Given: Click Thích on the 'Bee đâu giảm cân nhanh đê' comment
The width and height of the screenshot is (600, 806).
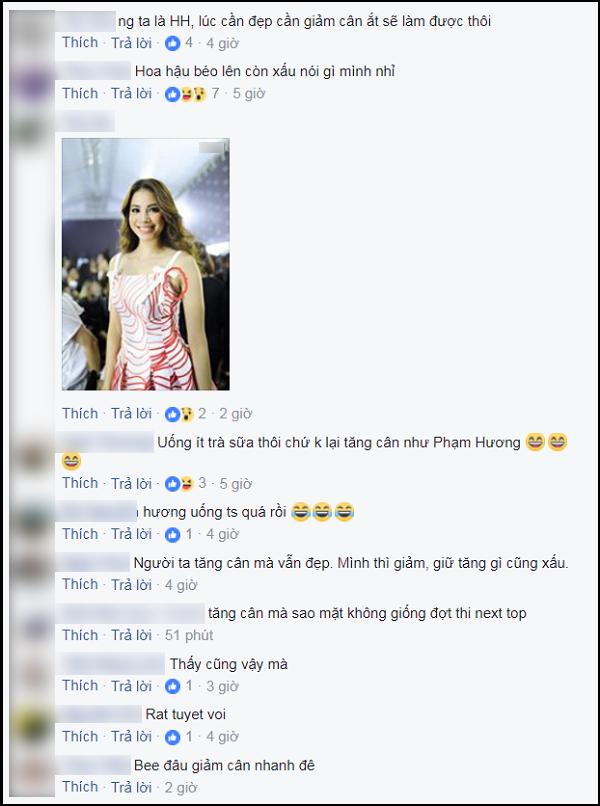Looking at the screenshot, I should tap(80, 787).
